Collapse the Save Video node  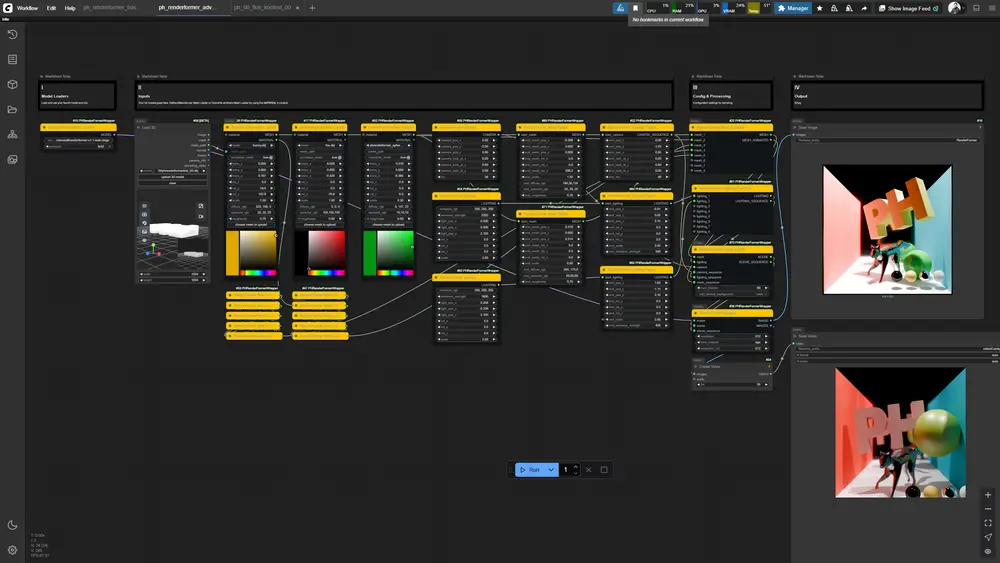click(x=795, y=336)
